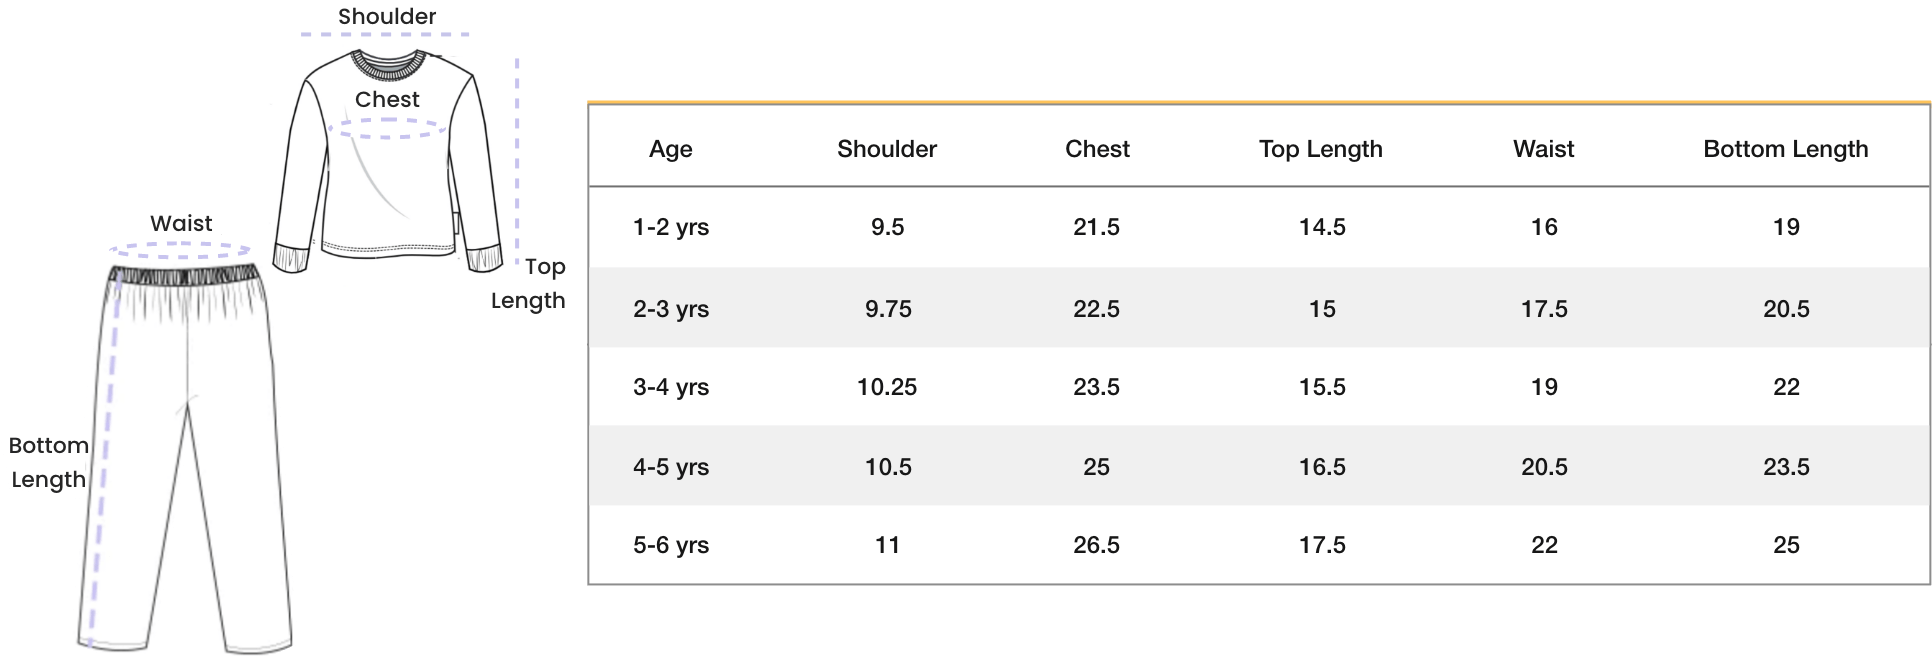Select the Waist column header in the table
1932x657 pixels.
point(1544,149)
